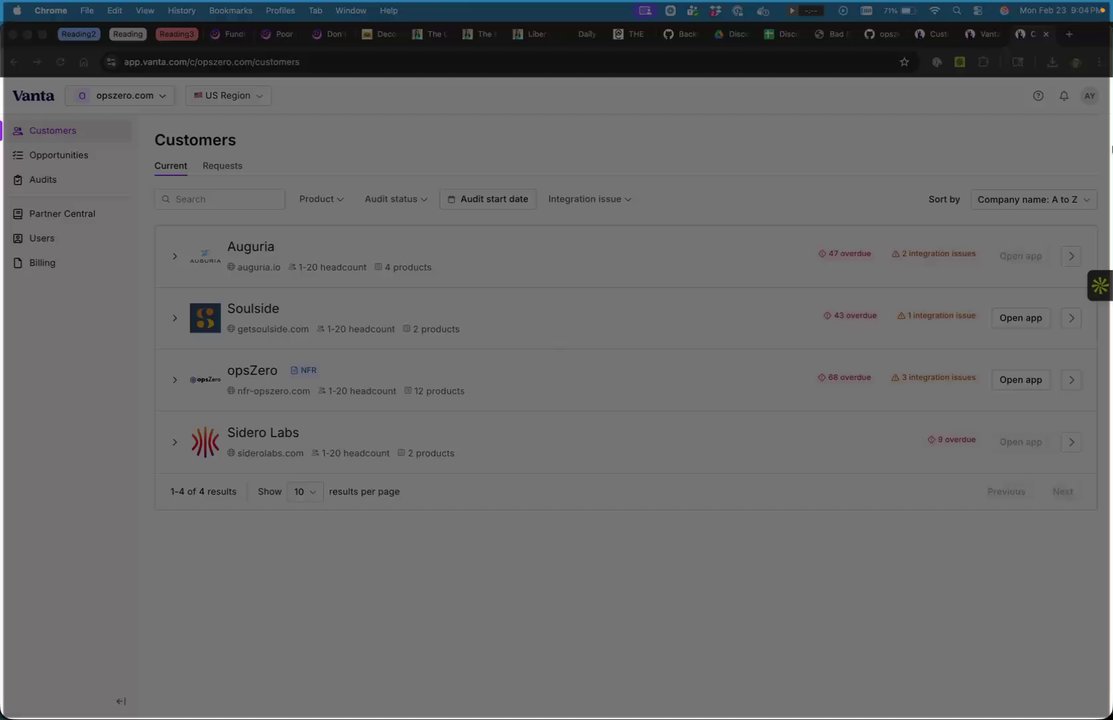
Task: Go to Chrome home button
Action: 84,62
